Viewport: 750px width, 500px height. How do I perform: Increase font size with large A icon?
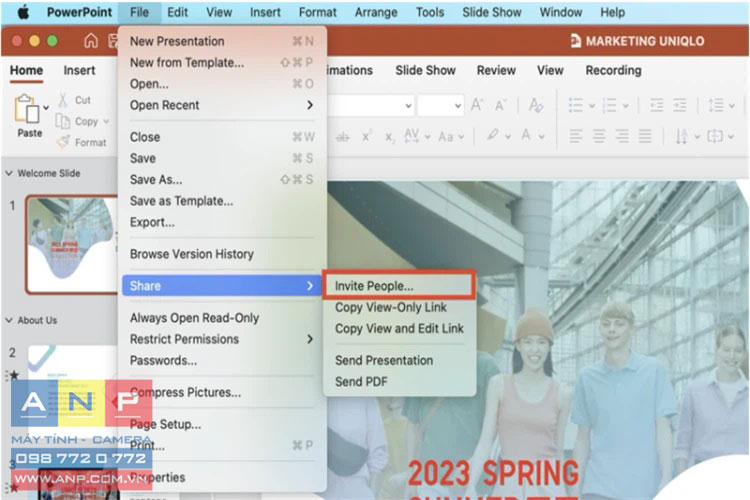point(477,105)
